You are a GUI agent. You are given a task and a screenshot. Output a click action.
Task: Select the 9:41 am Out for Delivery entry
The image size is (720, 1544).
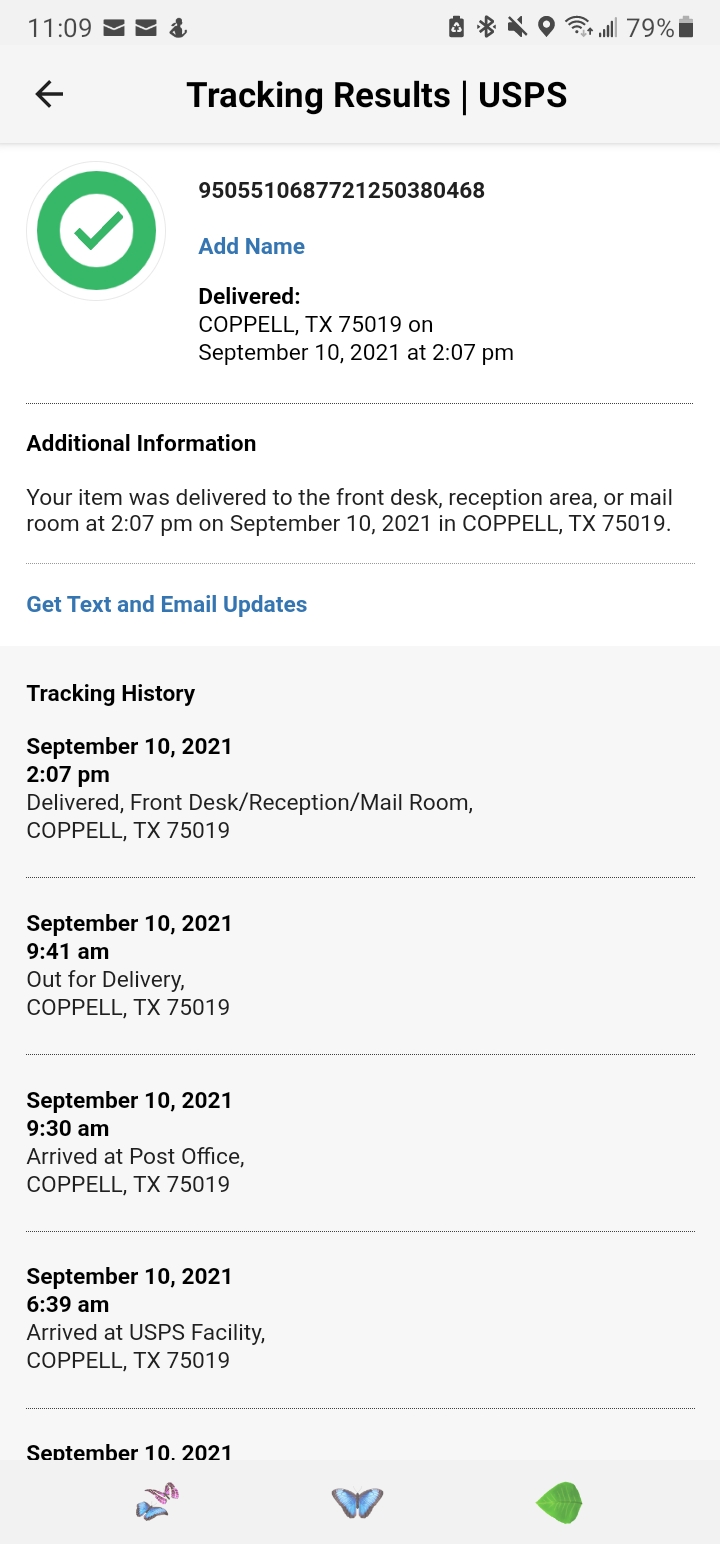pos(129,966)
